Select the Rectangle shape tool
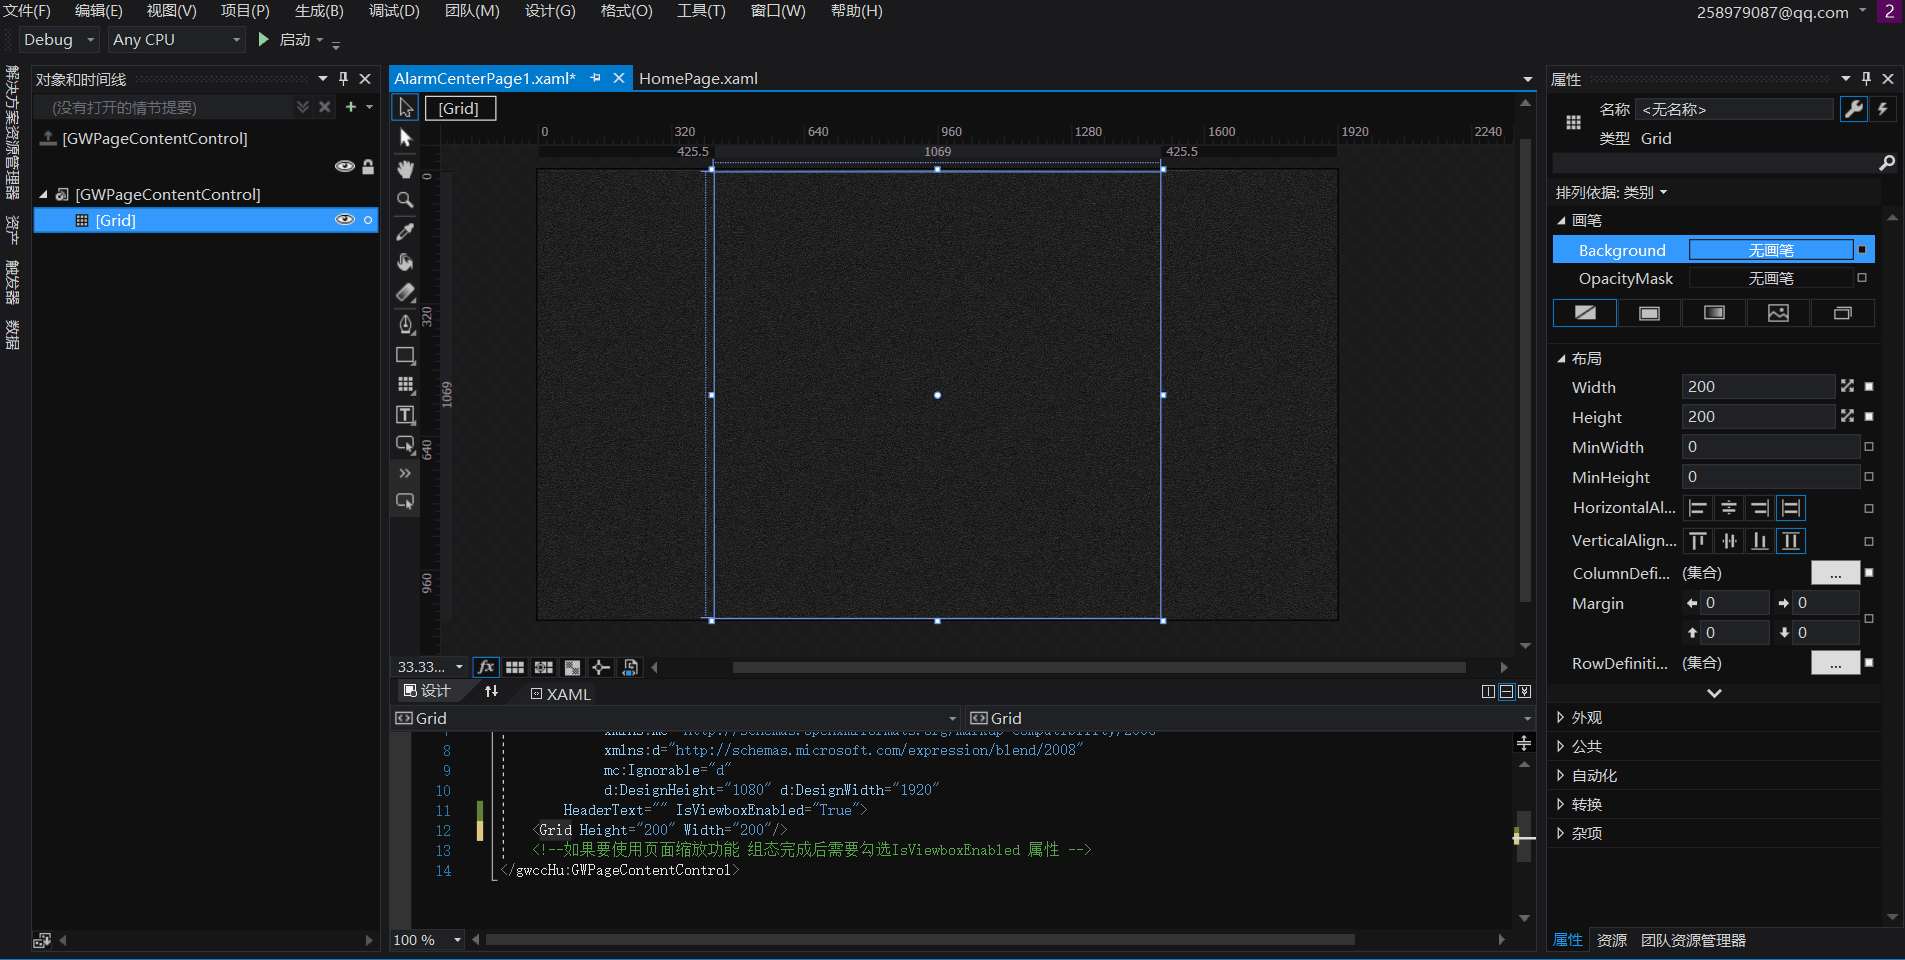Viewport: 1905px width, 960px height. click(x=405, y=355)
